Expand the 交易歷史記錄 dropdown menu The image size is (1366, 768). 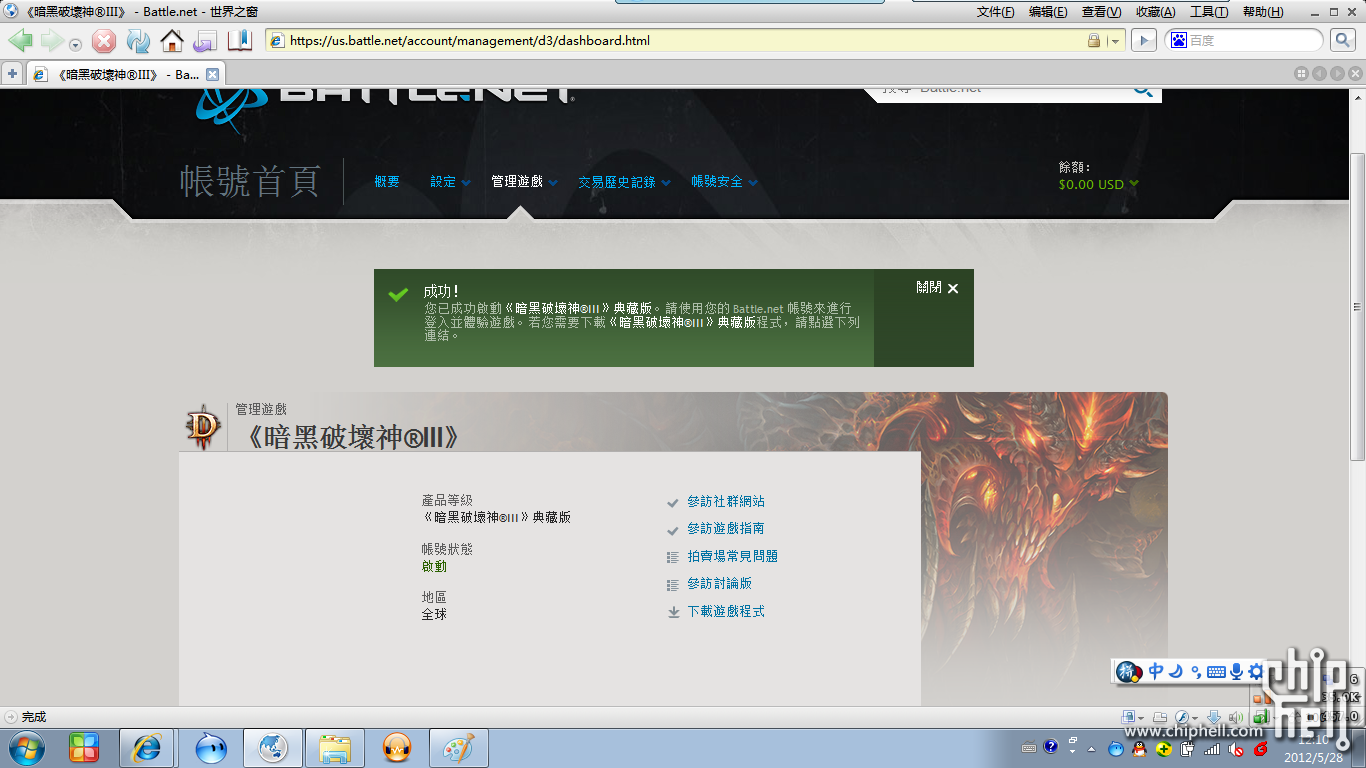pyautogui.click(x=624, y=182)
